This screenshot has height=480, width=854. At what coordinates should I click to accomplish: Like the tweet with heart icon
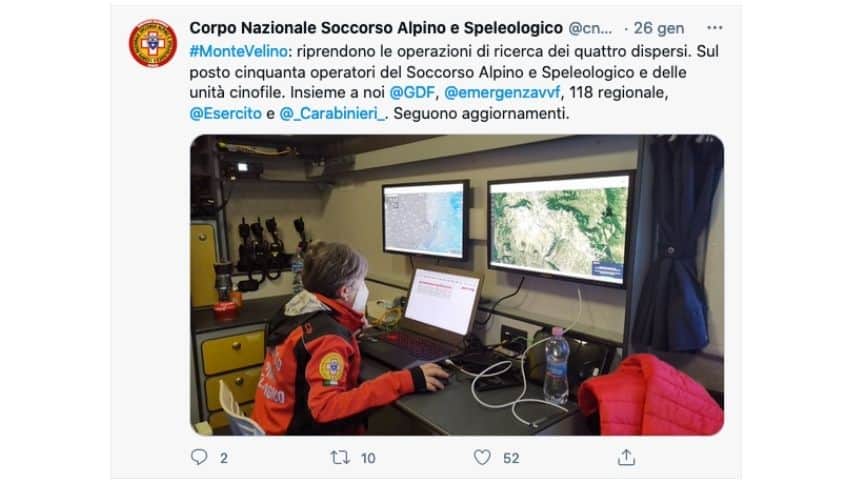tap(481, 457)
